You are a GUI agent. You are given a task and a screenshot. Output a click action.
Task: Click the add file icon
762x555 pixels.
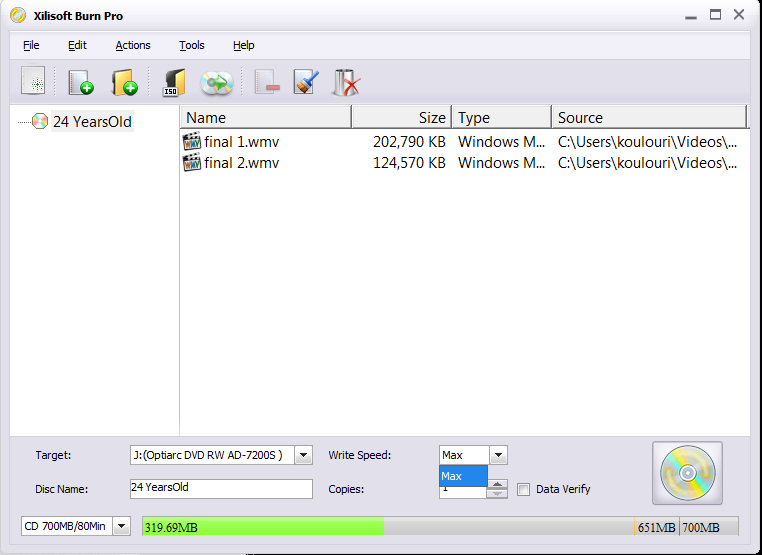pos(80,82)
